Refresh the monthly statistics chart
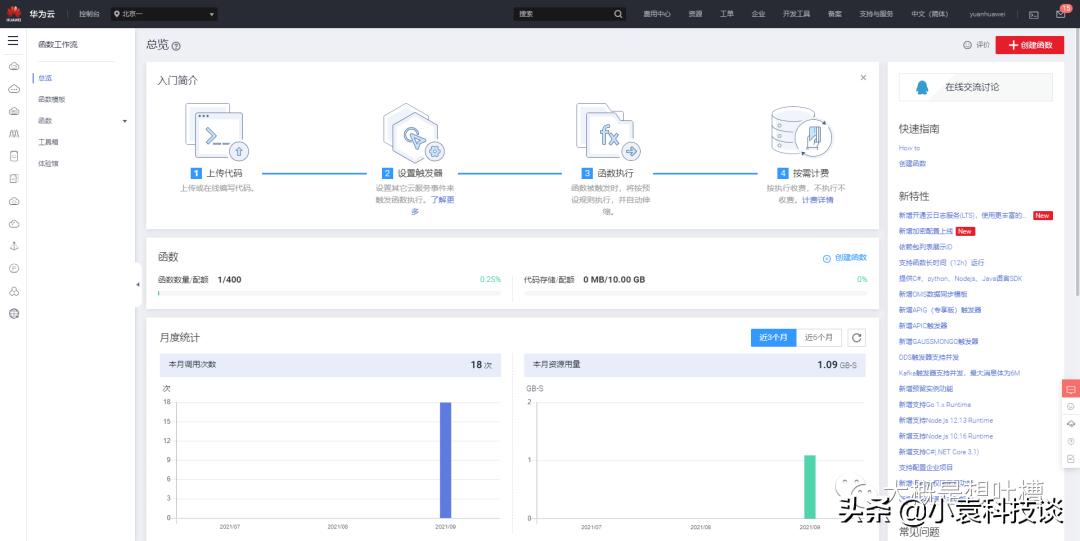1080x541 pixels. 856,338
